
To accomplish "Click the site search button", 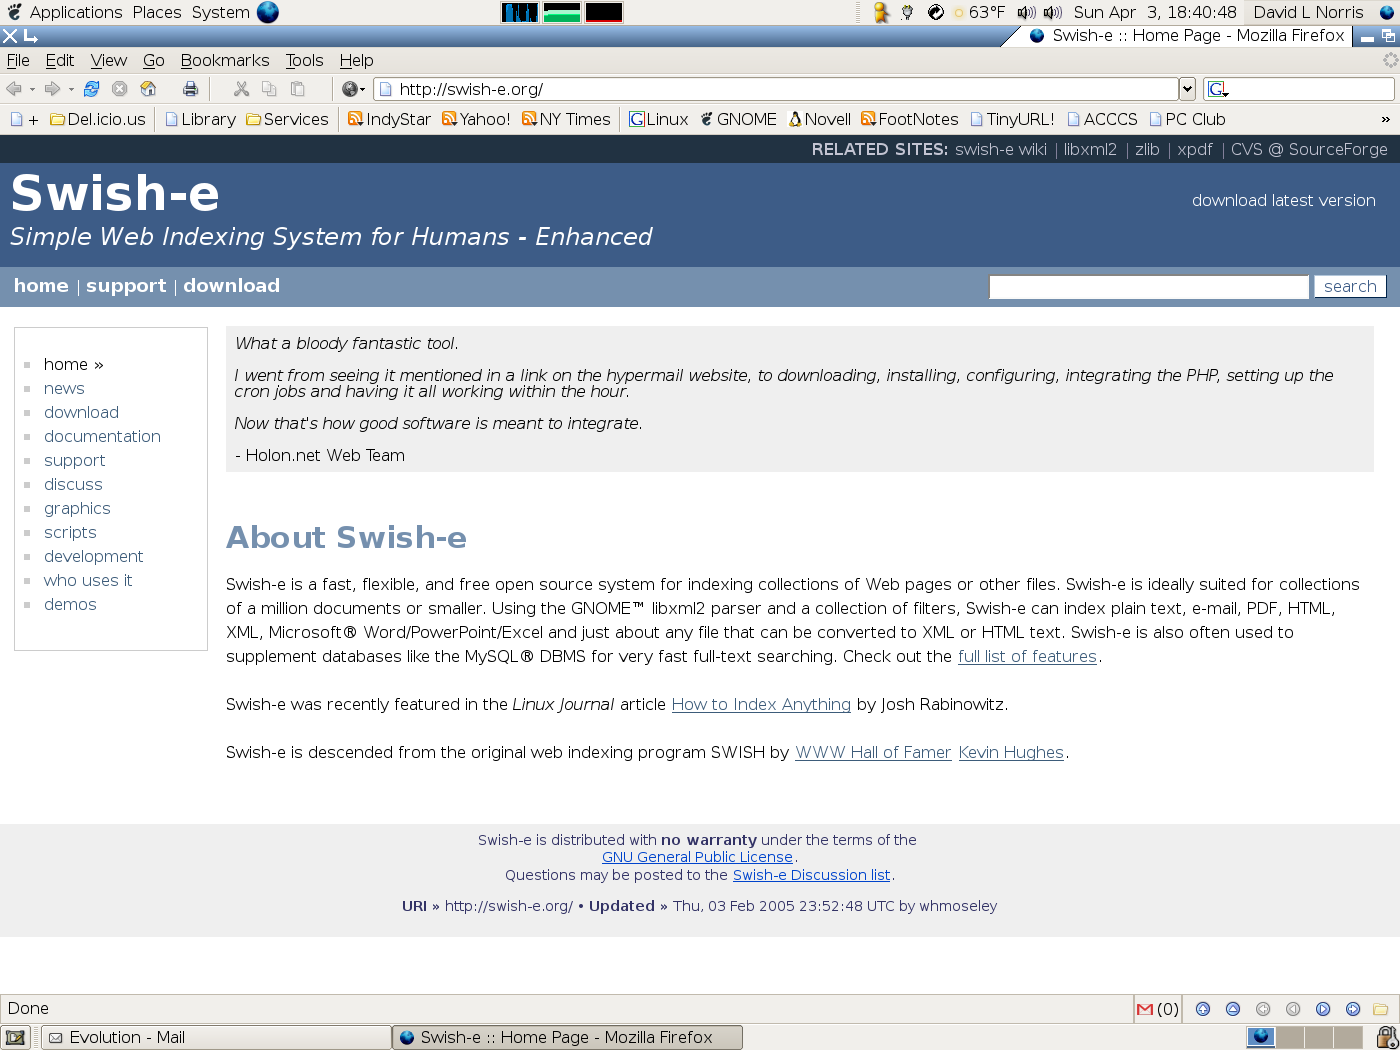I will (x=1350, y=286).
